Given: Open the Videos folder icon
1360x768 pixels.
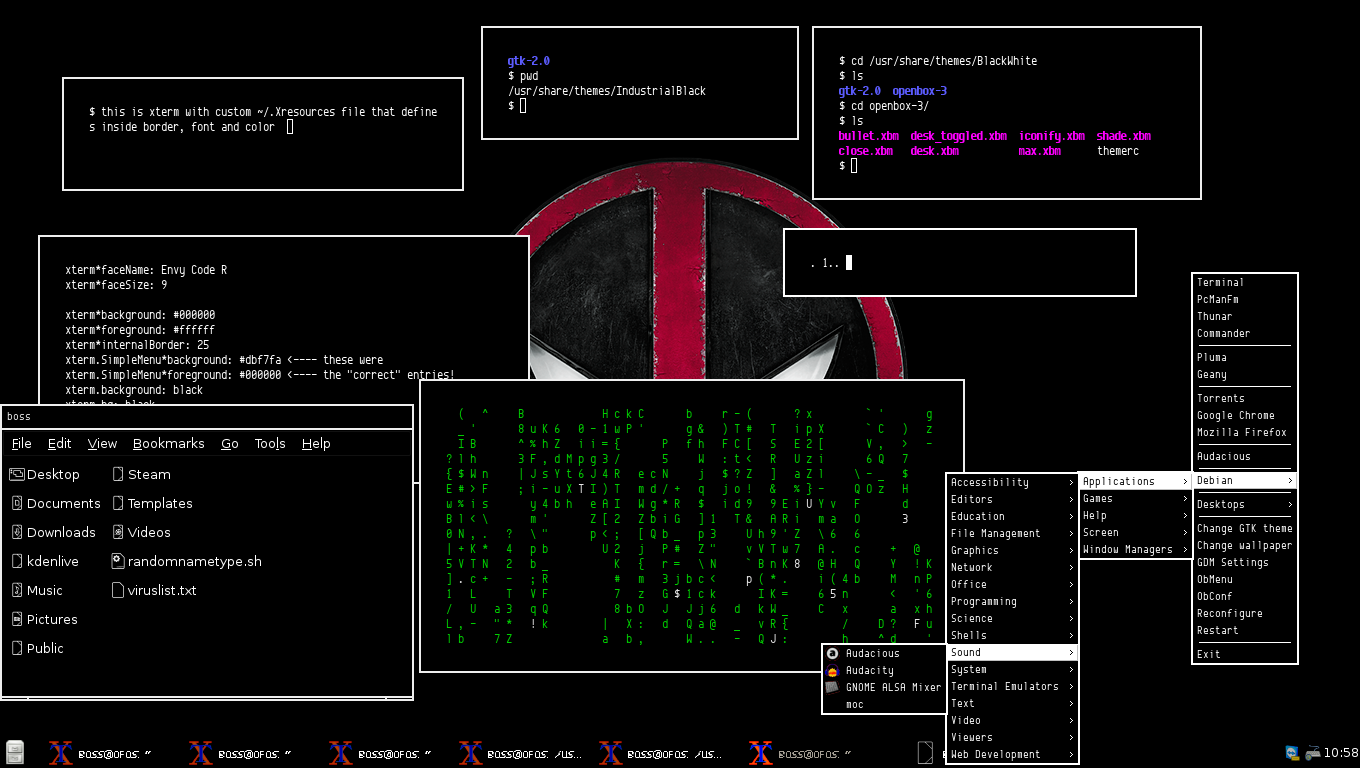Looking at the screenshot, I should pyautogui.click(x=118, y=532).
